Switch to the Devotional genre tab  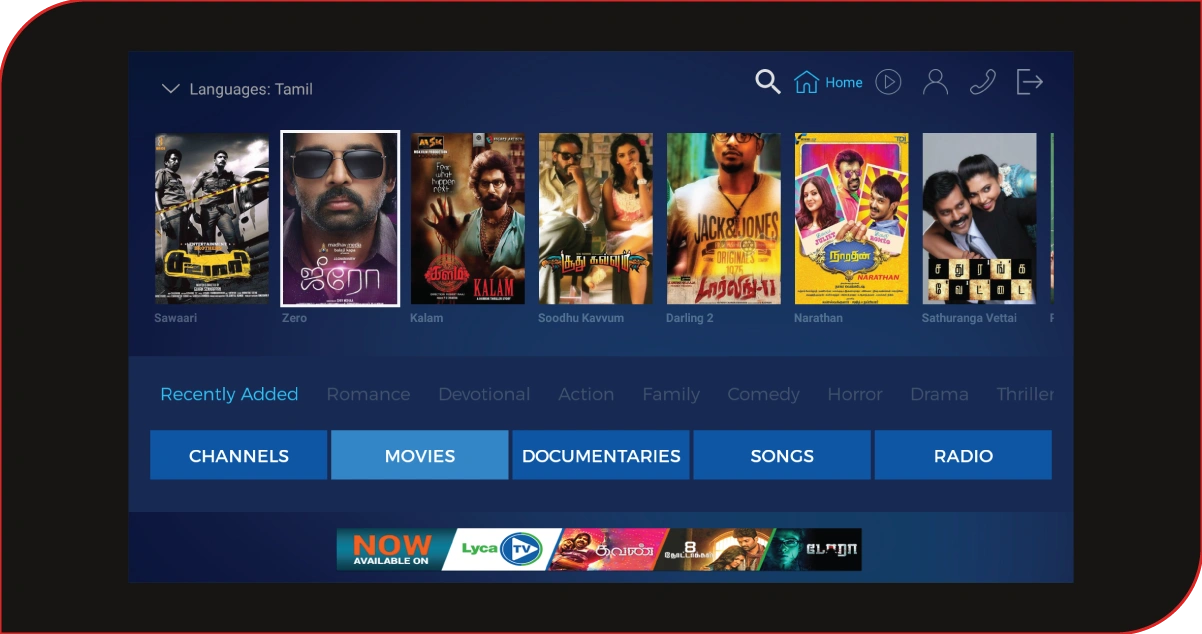click(484, 394)
